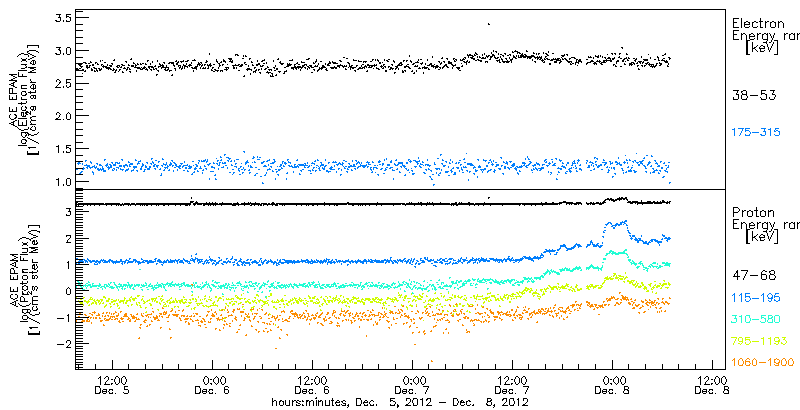
Task: Click the 38-53 electron energy legend label
Action: click(754, 95)
